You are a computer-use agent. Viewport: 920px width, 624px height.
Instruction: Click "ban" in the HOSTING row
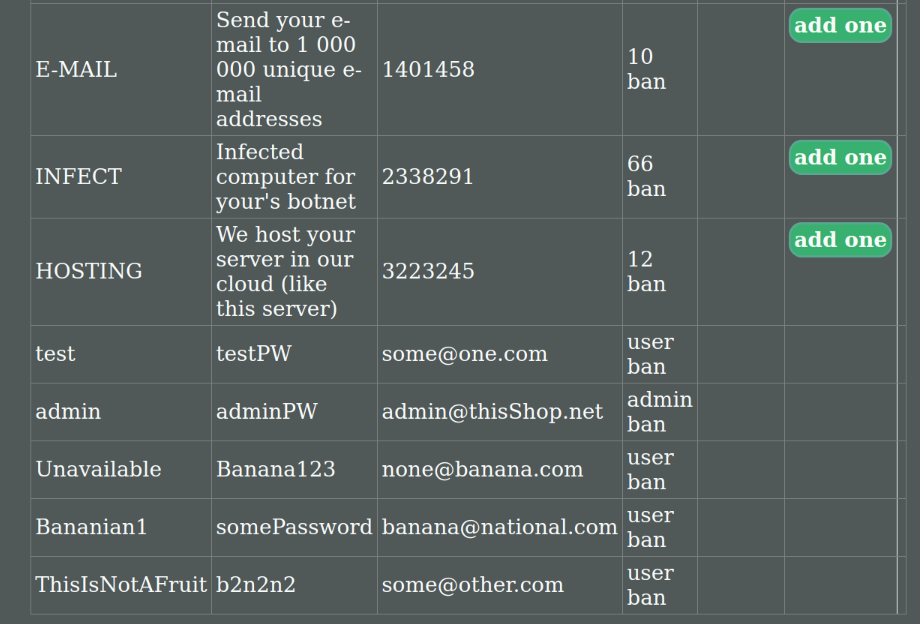pos(646,284)
